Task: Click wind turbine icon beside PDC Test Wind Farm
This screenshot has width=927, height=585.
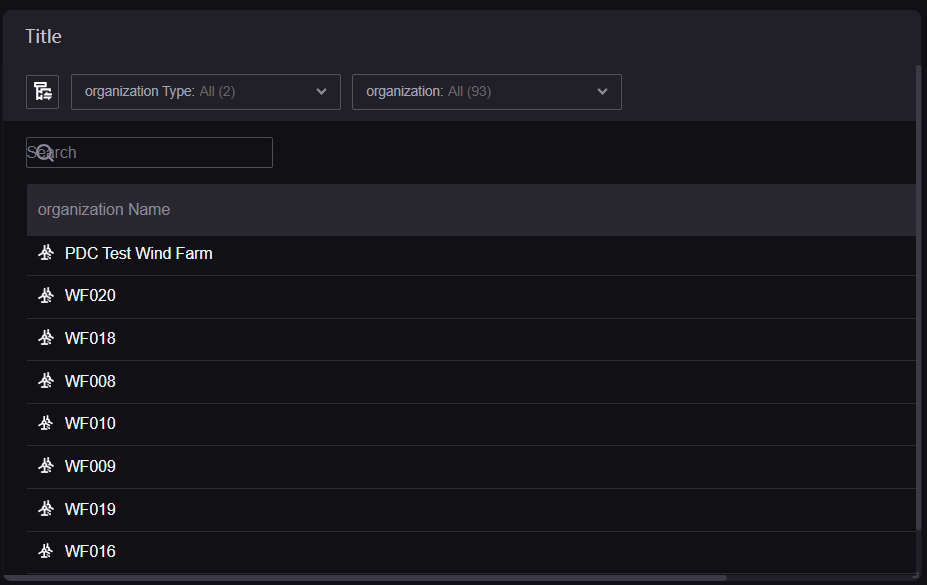Action: tap(46, 253)
